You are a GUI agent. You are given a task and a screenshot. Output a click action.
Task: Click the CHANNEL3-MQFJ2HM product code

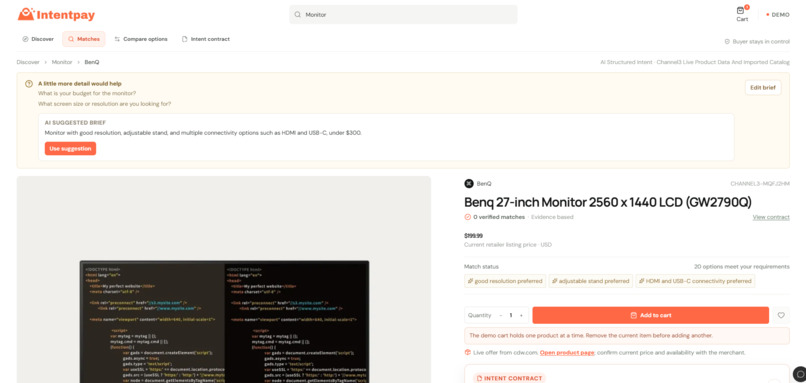tap(760, 184)
